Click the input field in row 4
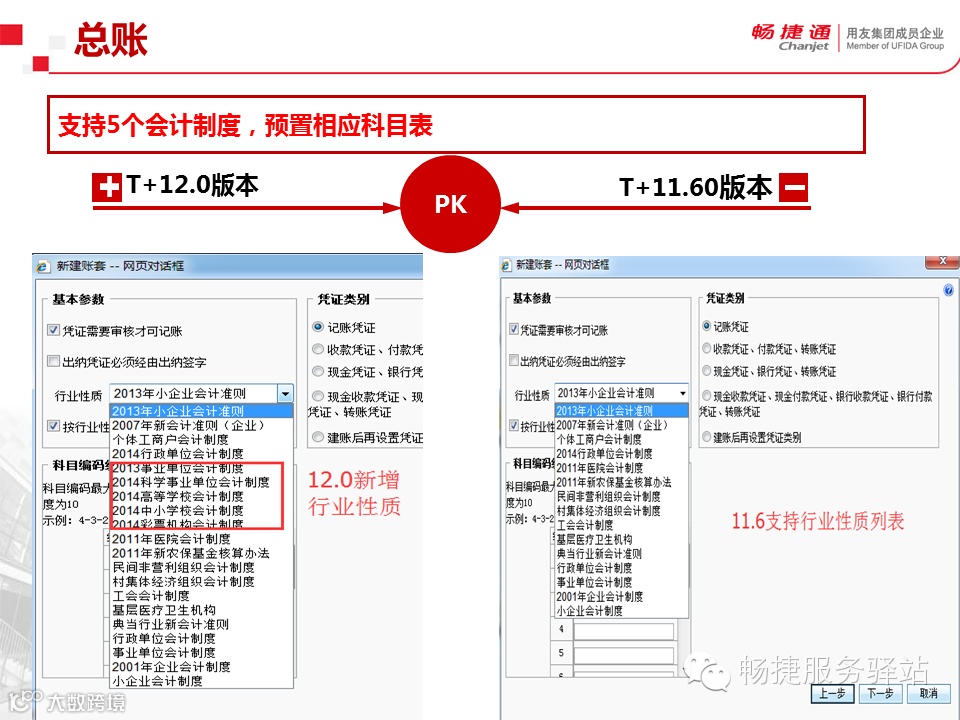960x720 pixels. 624,630
